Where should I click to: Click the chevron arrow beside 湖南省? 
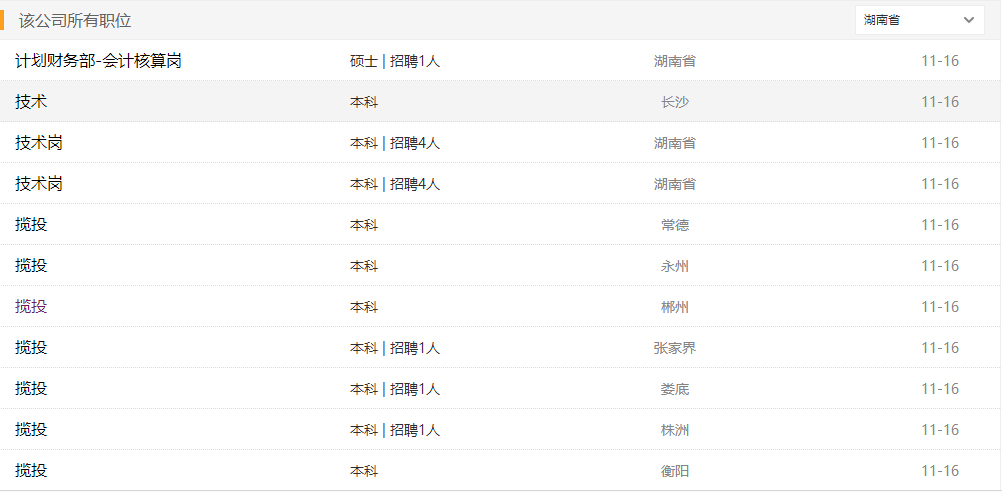(968, 20)
